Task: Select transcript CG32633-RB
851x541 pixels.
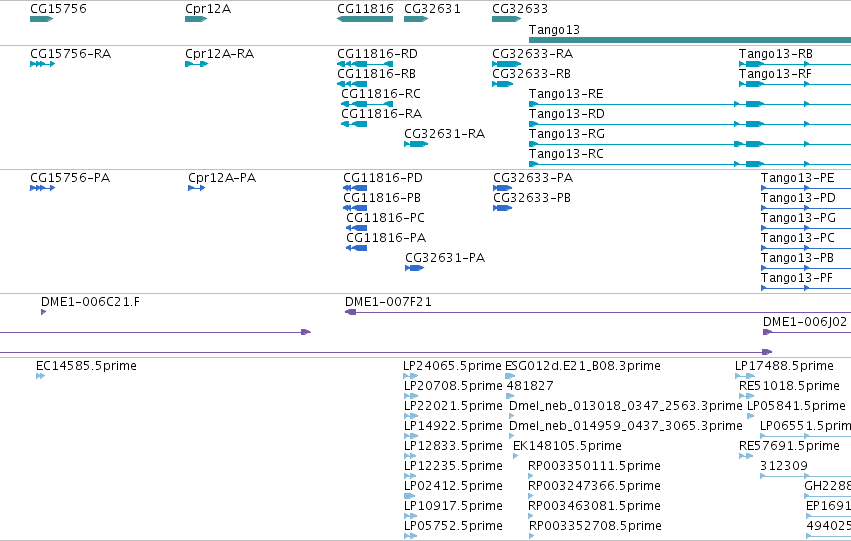Action: click(x=531, y=74)
